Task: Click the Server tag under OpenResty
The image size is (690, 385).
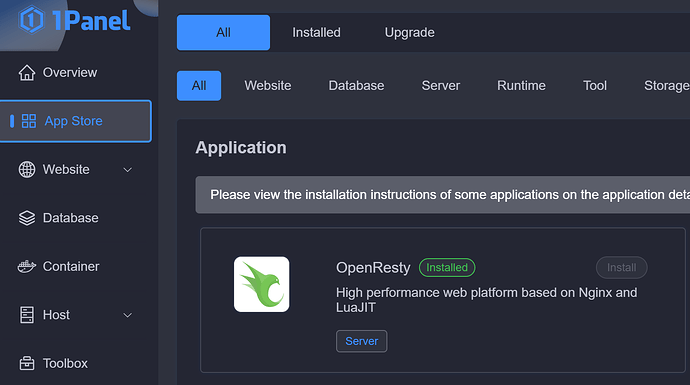Action: pyautogui.click(x=362, y=341)
